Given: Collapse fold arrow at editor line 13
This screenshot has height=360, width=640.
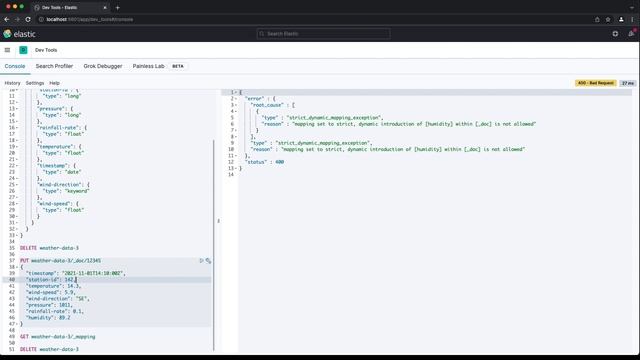Looking at the screenshot, I should click(x=17, y=109).
